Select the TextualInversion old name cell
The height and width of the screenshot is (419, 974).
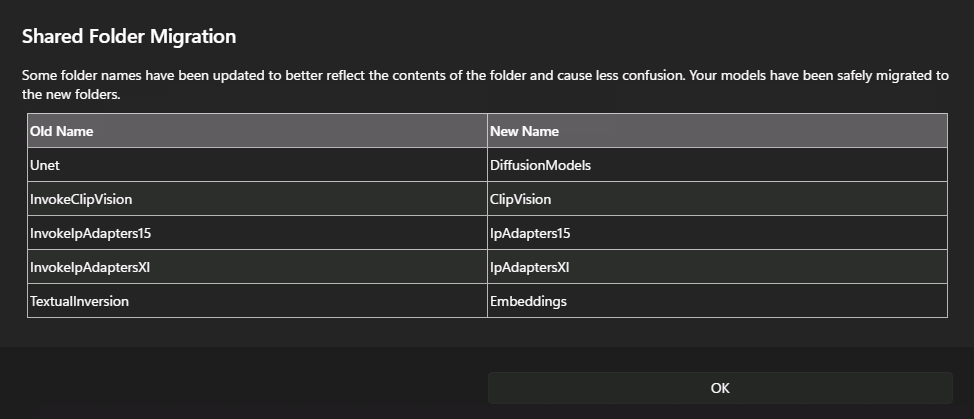(x=79, y=301)
